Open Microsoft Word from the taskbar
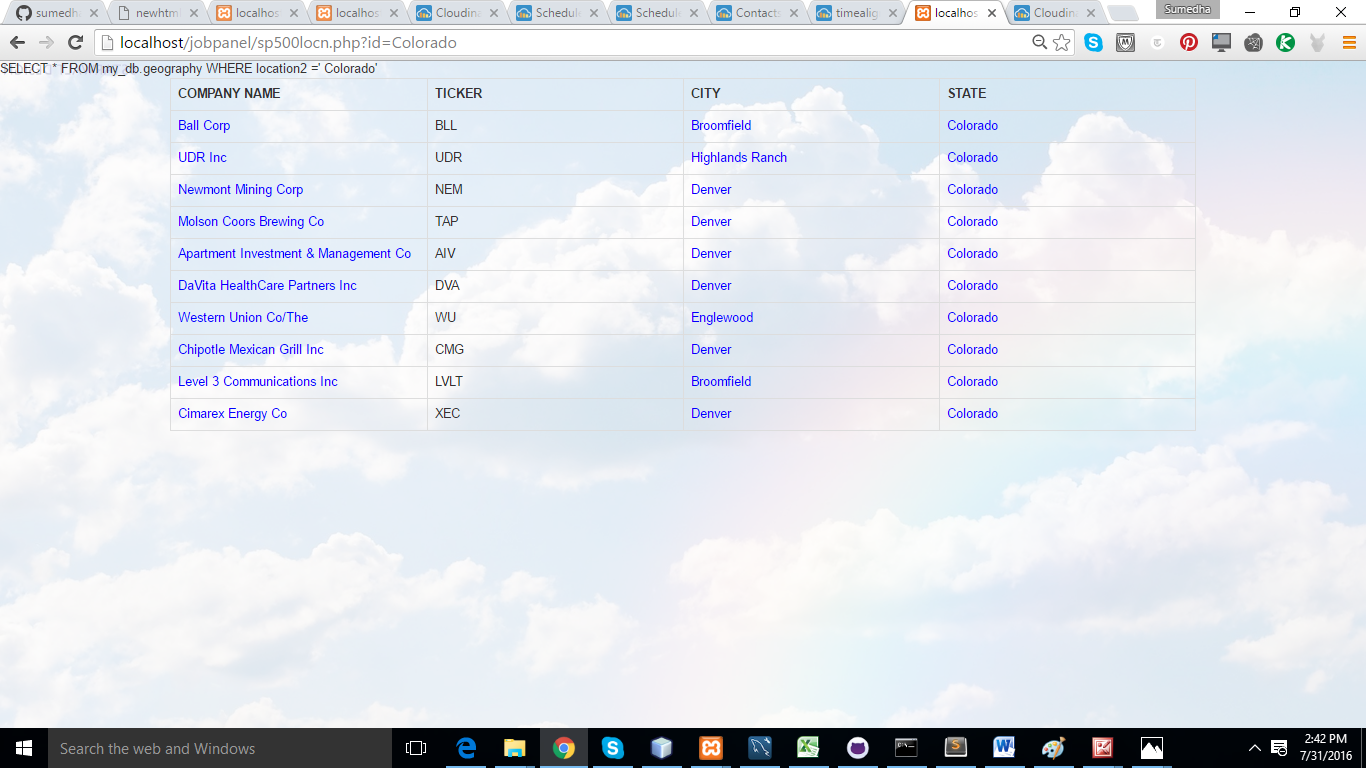 pyautogui.click(x=1004, y=748)
